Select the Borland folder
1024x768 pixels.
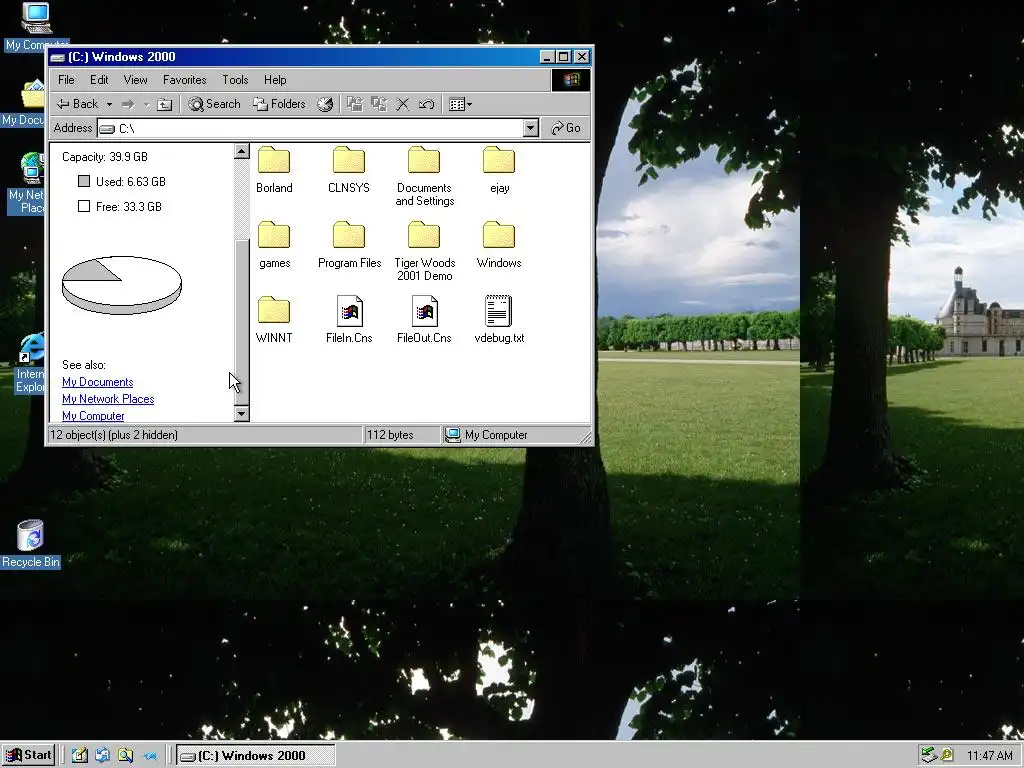[x=274, y=170]
